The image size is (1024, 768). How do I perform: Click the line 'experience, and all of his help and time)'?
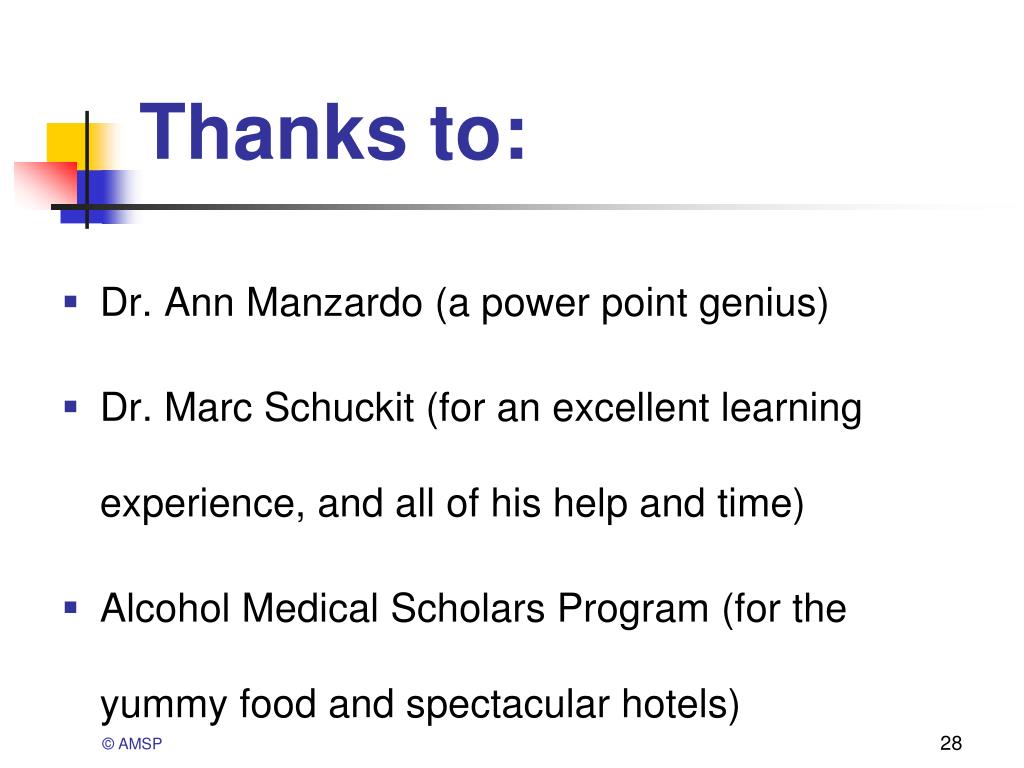click(x=452, y=504)
